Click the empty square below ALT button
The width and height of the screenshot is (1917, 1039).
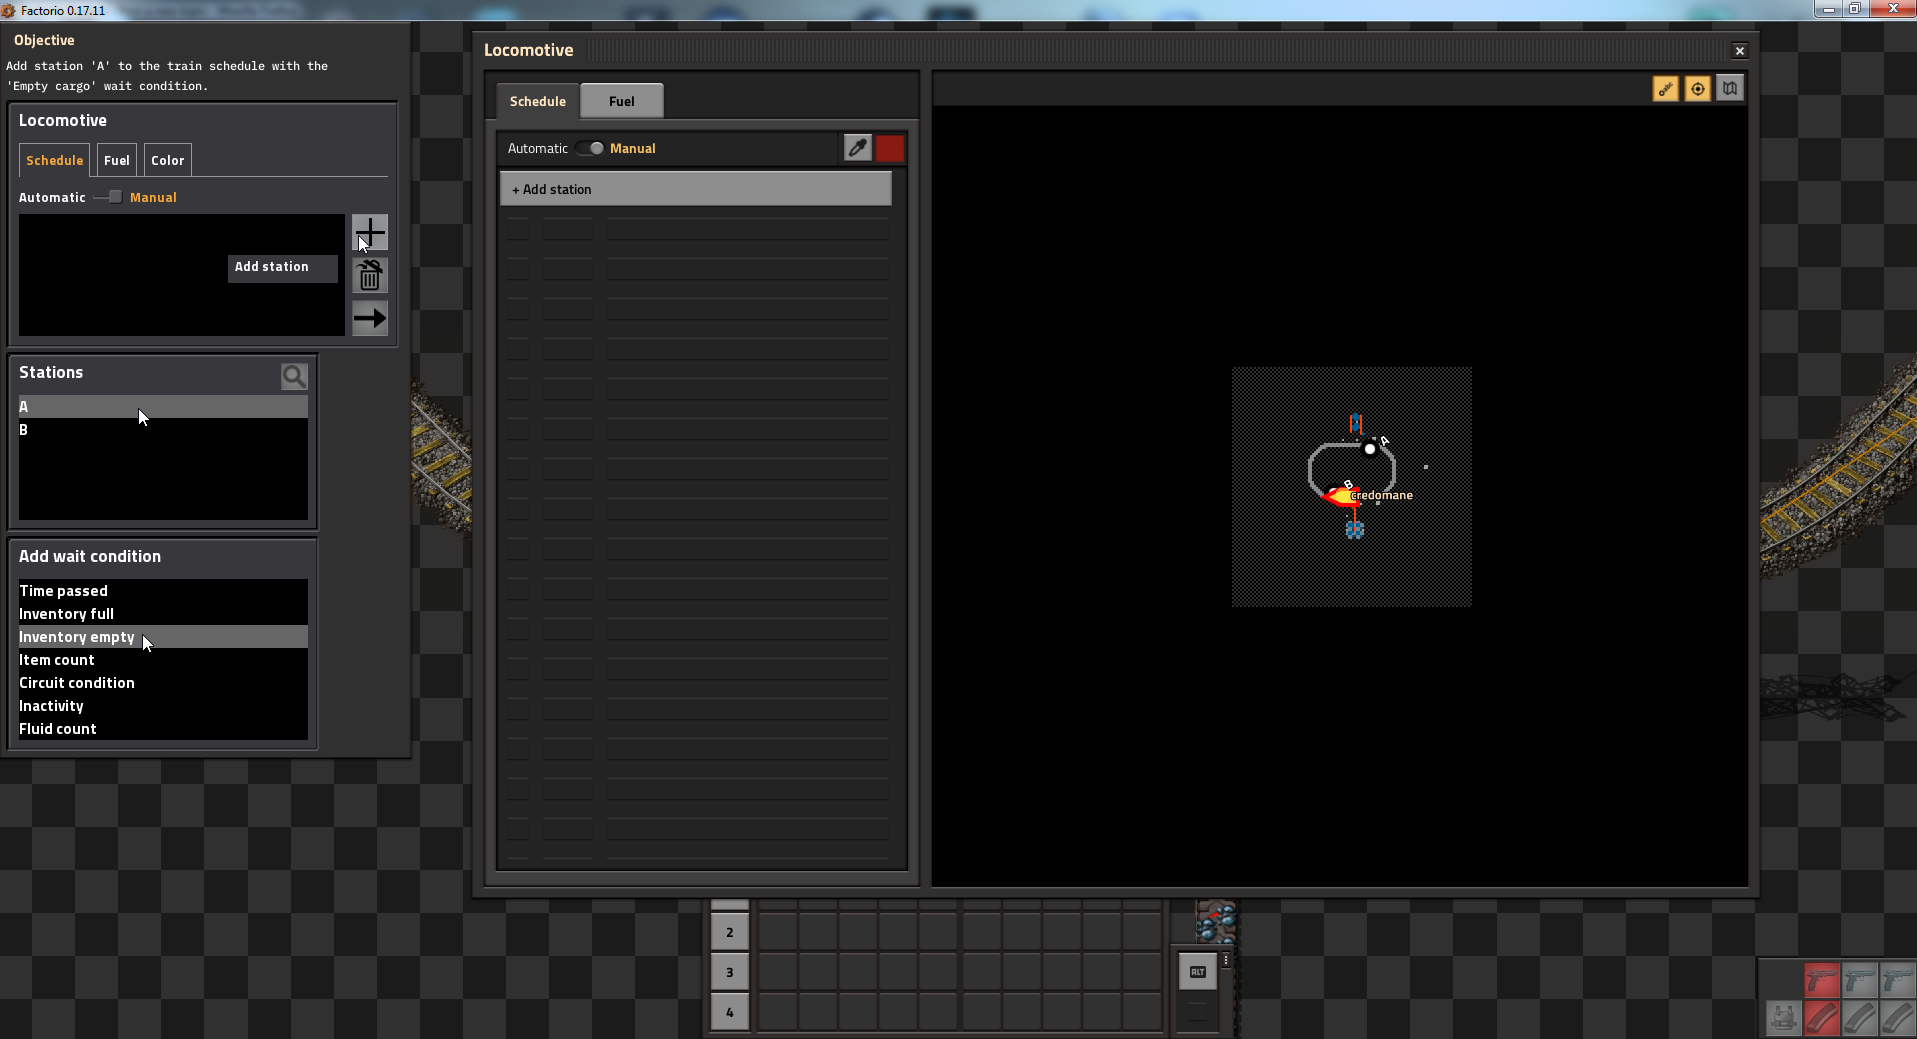tap(1198, 1012)
